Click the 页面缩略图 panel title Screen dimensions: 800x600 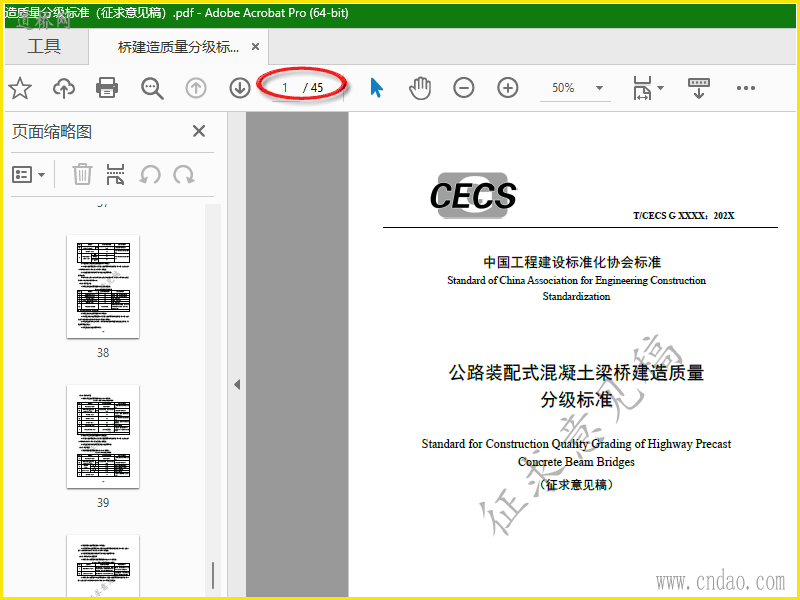coord(52,132)
